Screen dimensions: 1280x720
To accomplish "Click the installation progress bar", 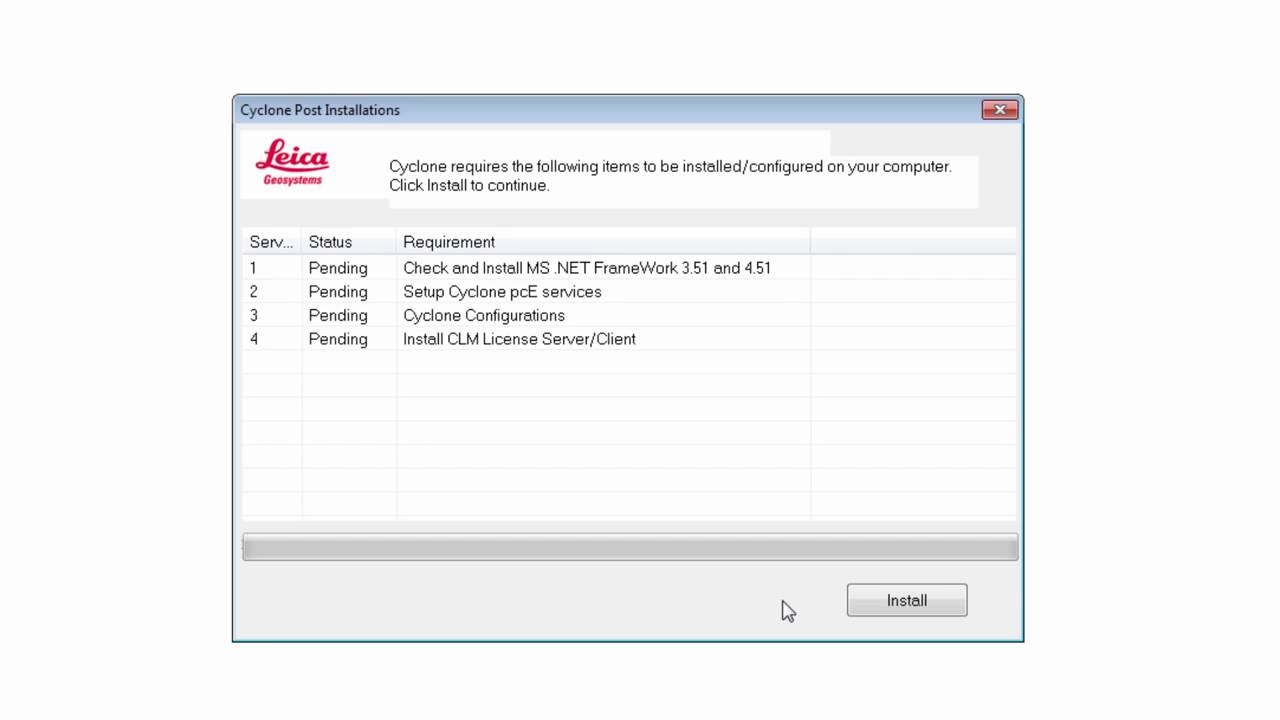I will coord(630,547).
